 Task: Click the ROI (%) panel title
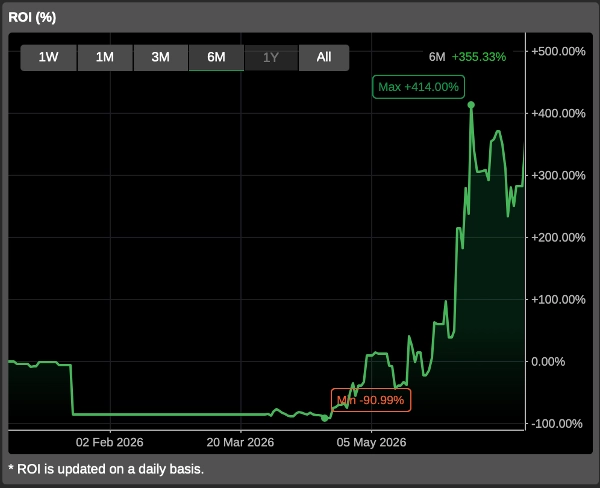32,17
